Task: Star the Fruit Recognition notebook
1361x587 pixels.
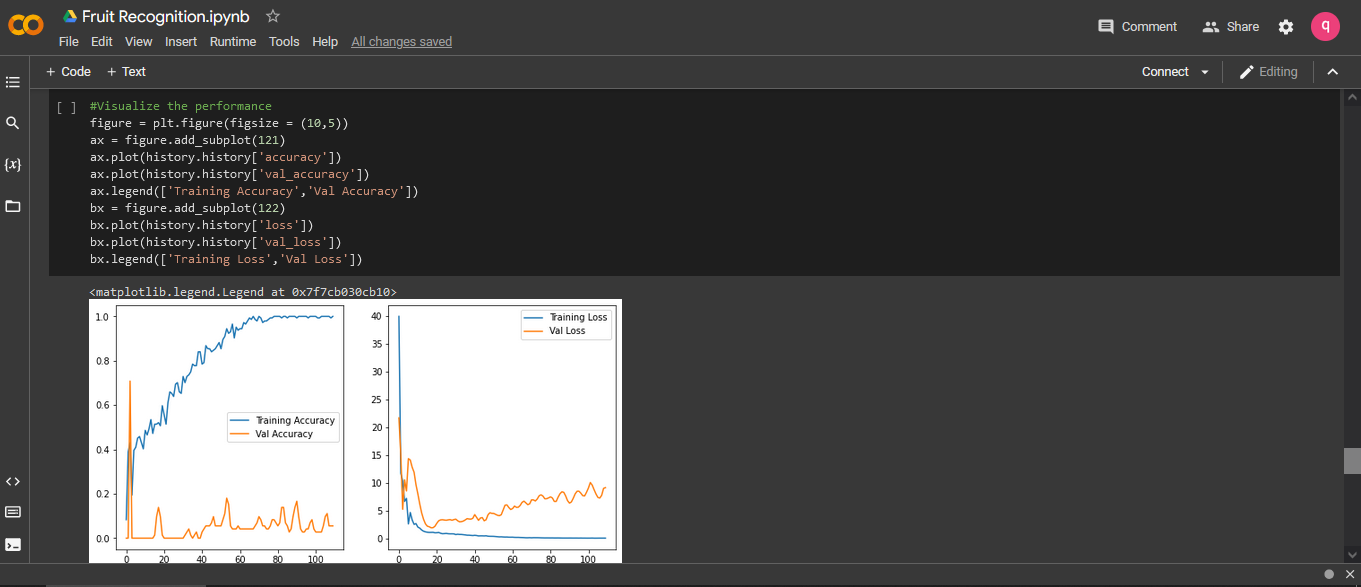Action: tap(273, 16)
